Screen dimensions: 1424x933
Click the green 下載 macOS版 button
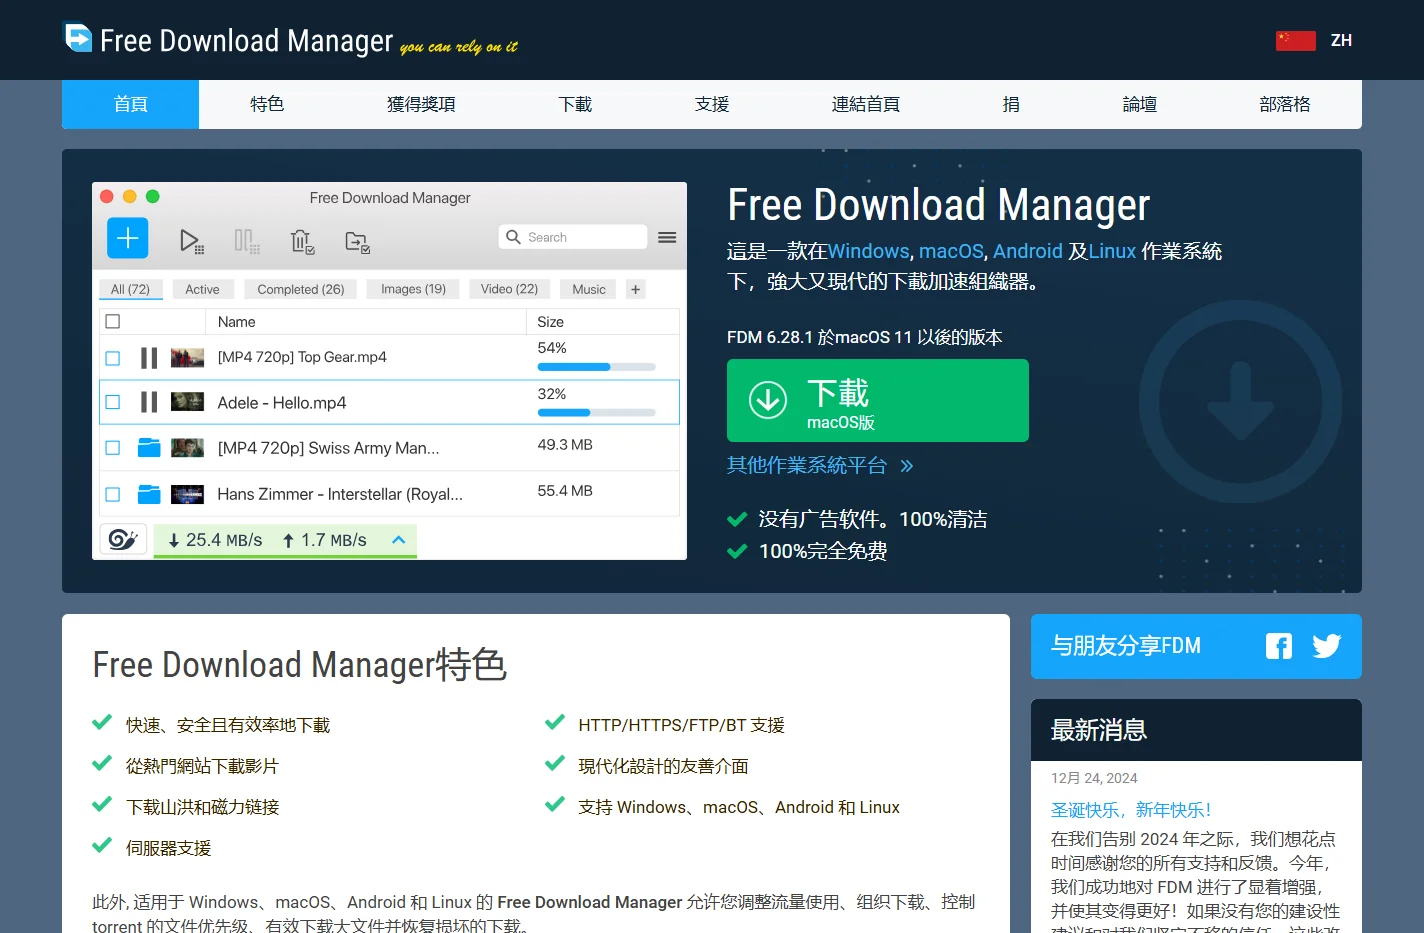pyautogui.click(x=878, y=401)
